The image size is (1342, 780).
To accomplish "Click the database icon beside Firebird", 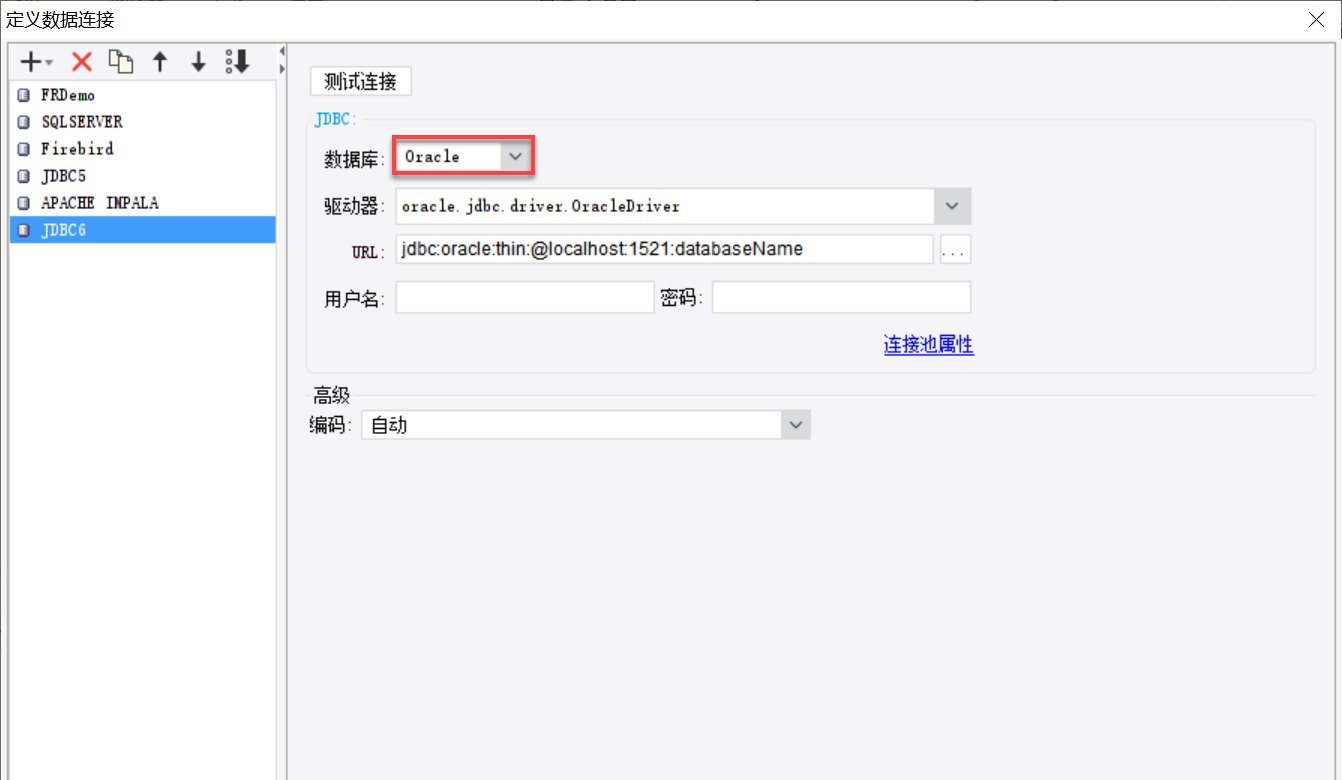I will 24,150.
